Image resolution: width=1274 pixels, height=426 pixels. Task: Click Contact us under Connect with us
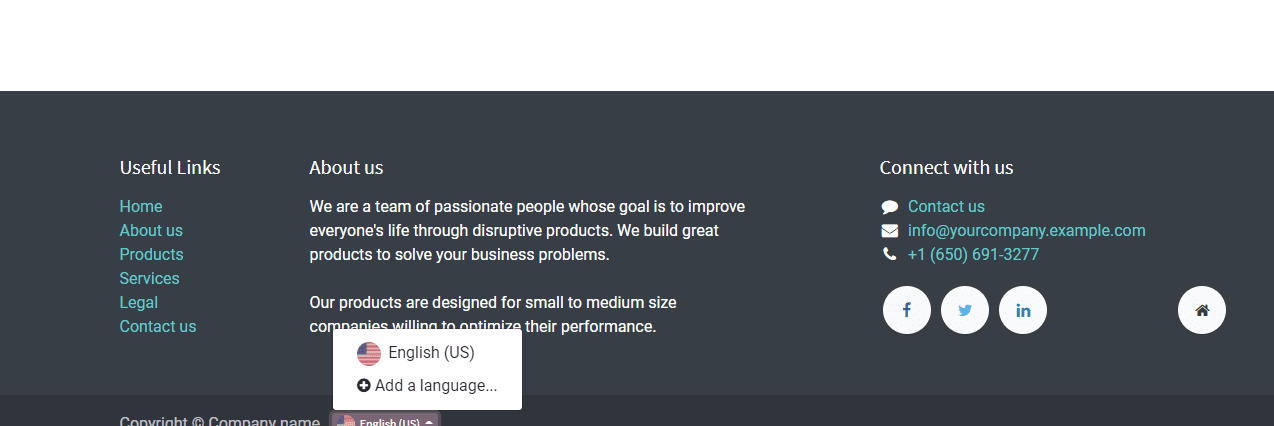coord(946,207)
